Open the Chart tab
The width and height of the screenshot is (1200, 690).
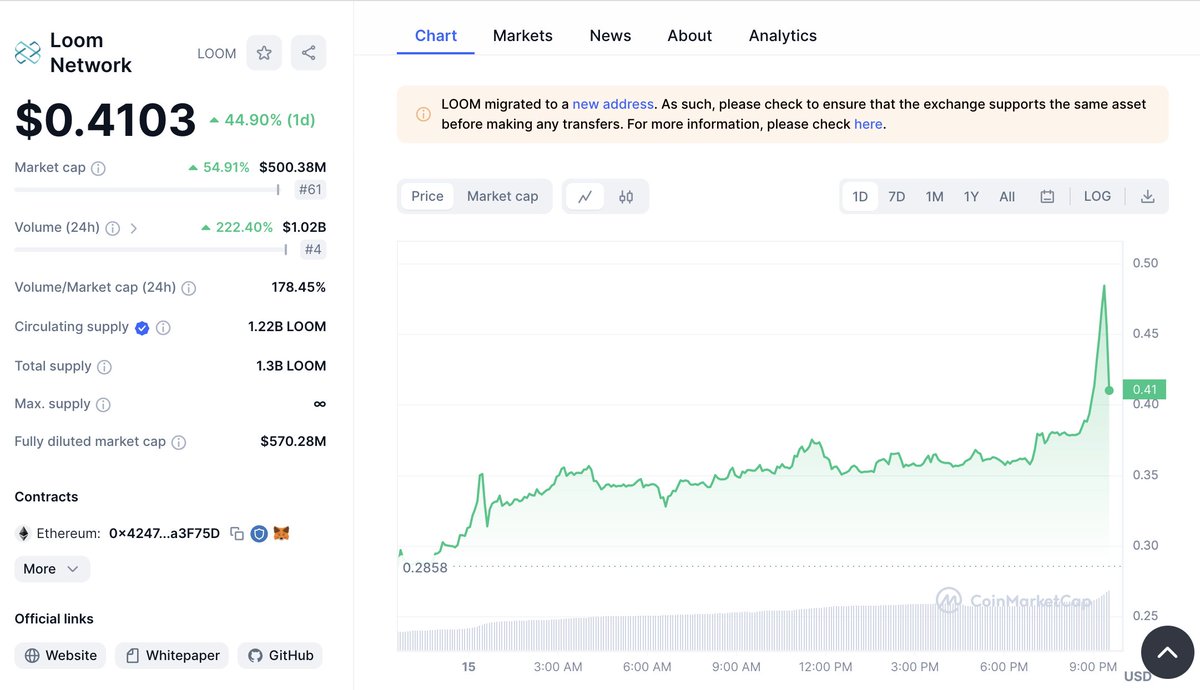tap(436, 36)
